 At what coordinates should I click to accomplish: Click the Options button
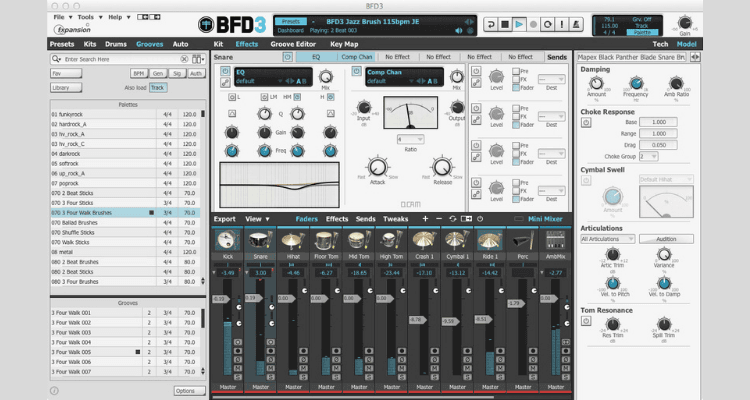click(x=189, y=391)
